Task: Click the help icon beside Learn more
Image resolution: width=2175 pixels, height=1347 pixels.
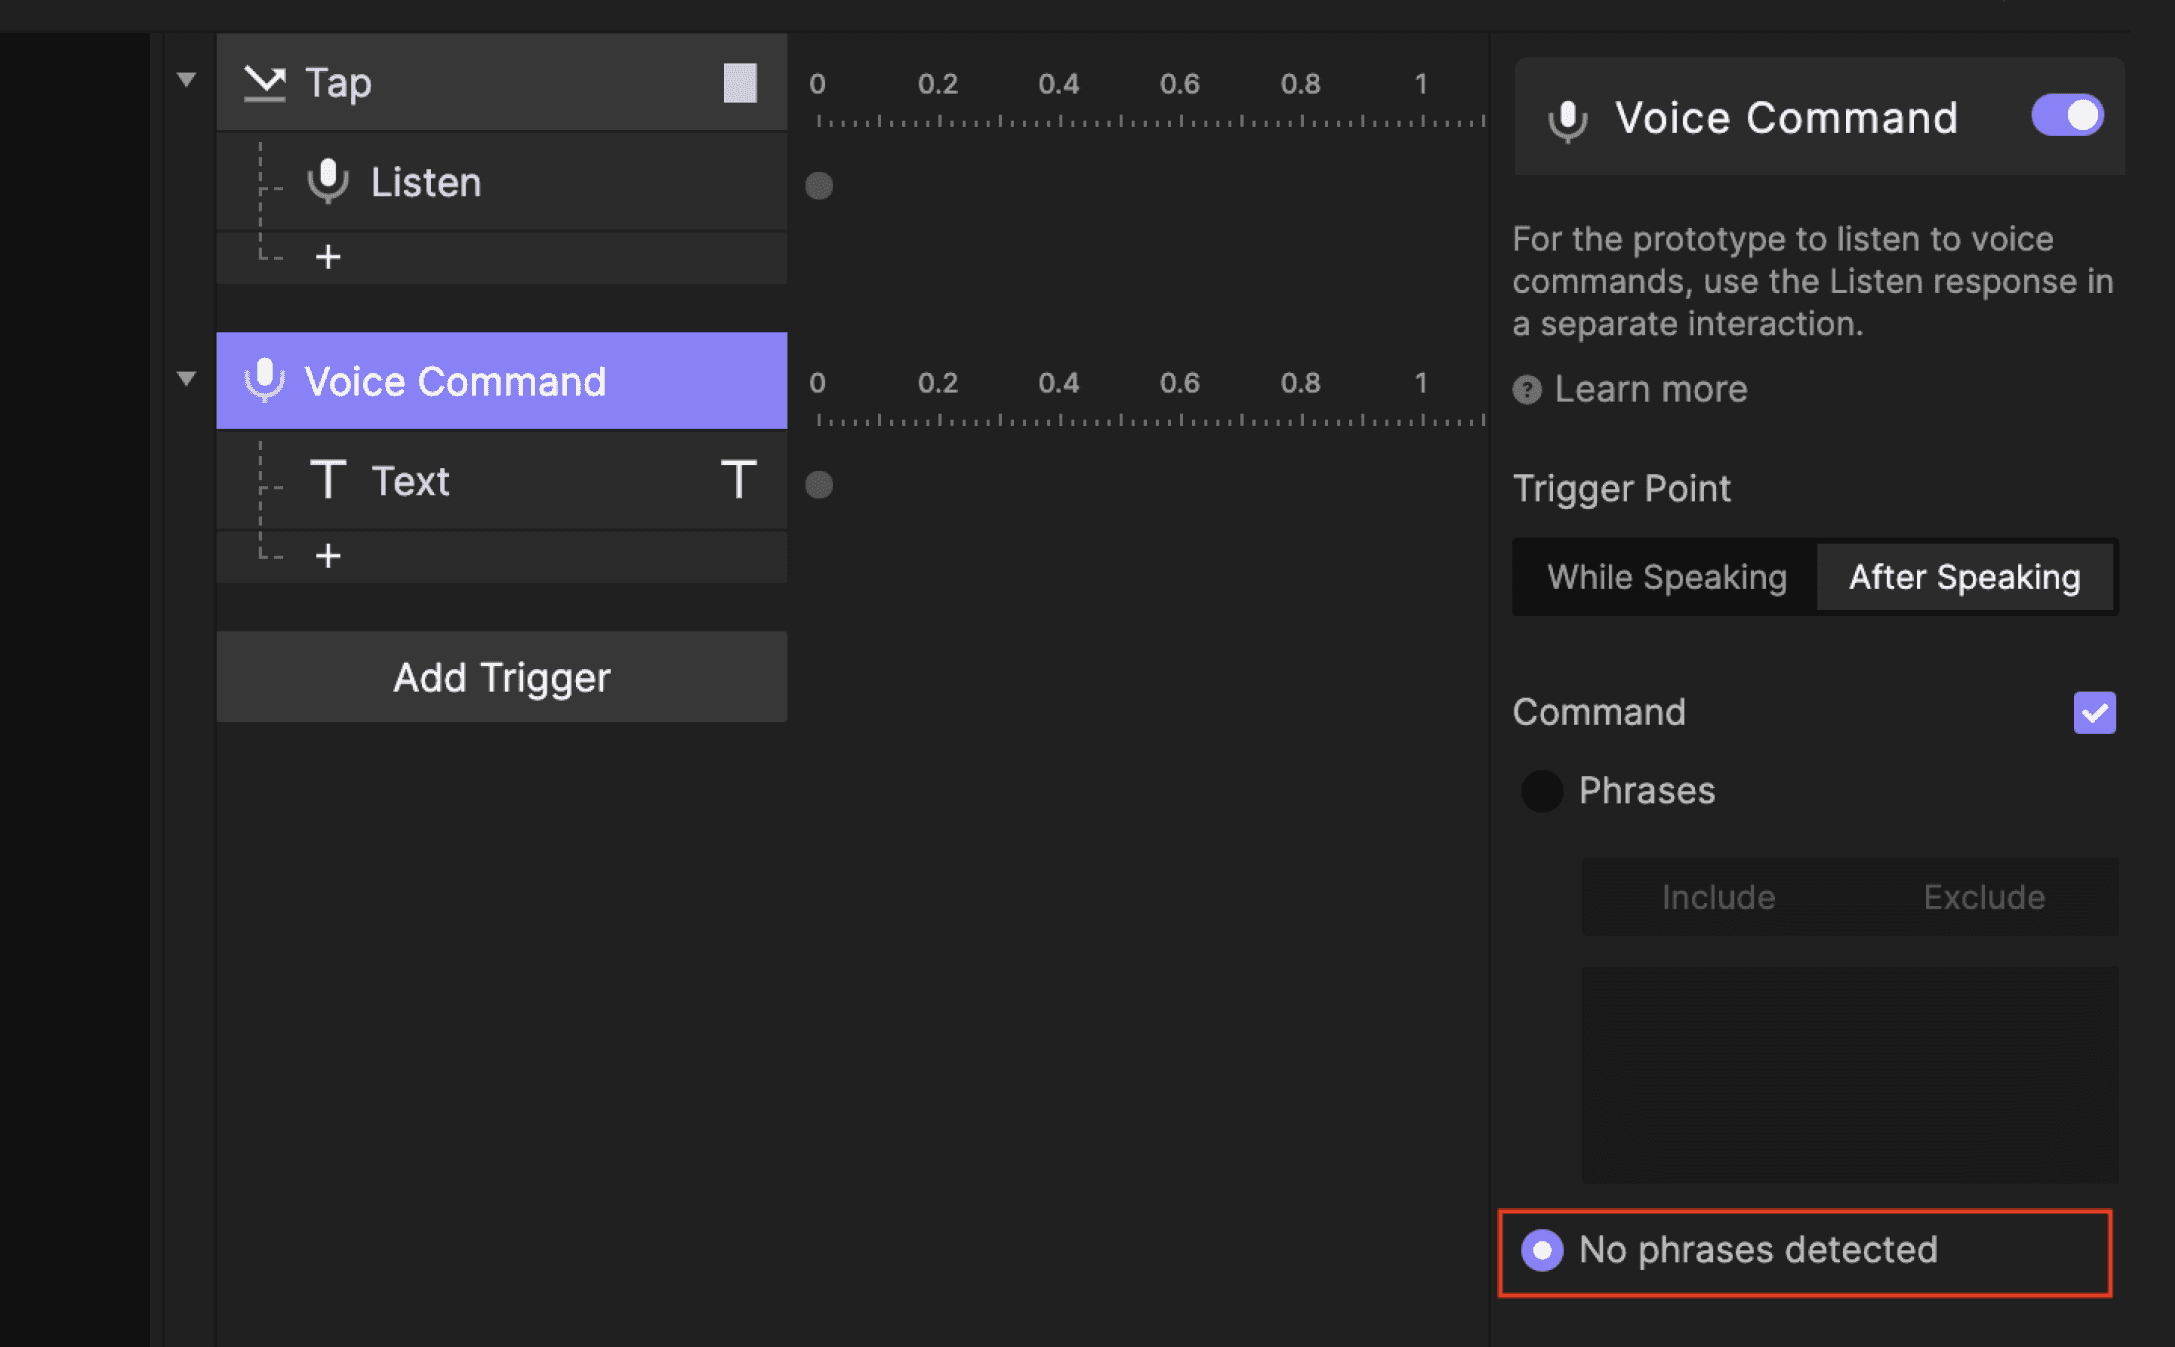Action: coord(1526,390)
